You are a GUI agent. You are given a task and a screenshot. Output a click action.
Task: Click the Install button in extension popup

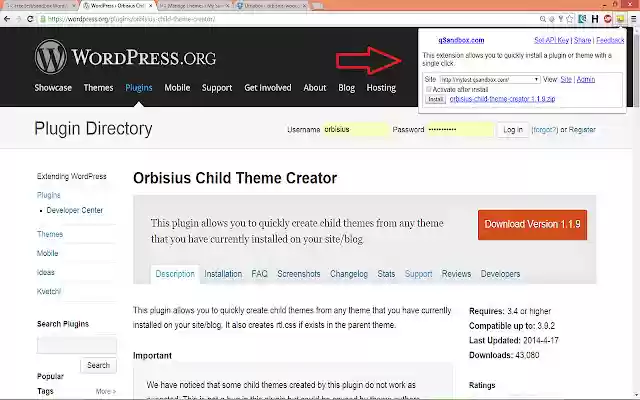tap(436, 99)
